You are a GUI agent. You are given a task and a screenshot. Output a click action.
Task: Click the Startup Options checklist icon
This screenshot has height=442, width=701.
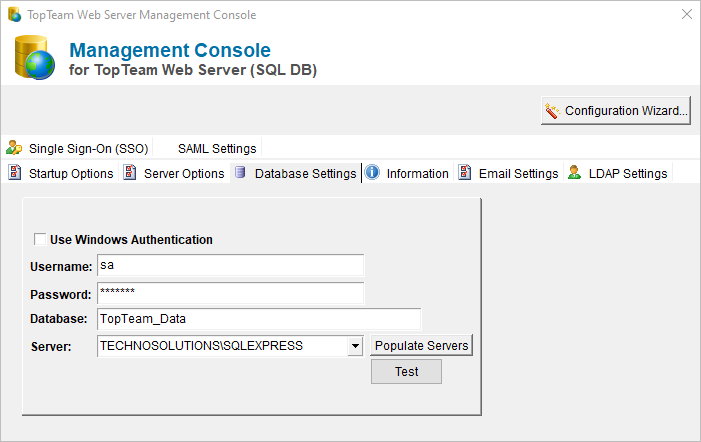(15, 172)
